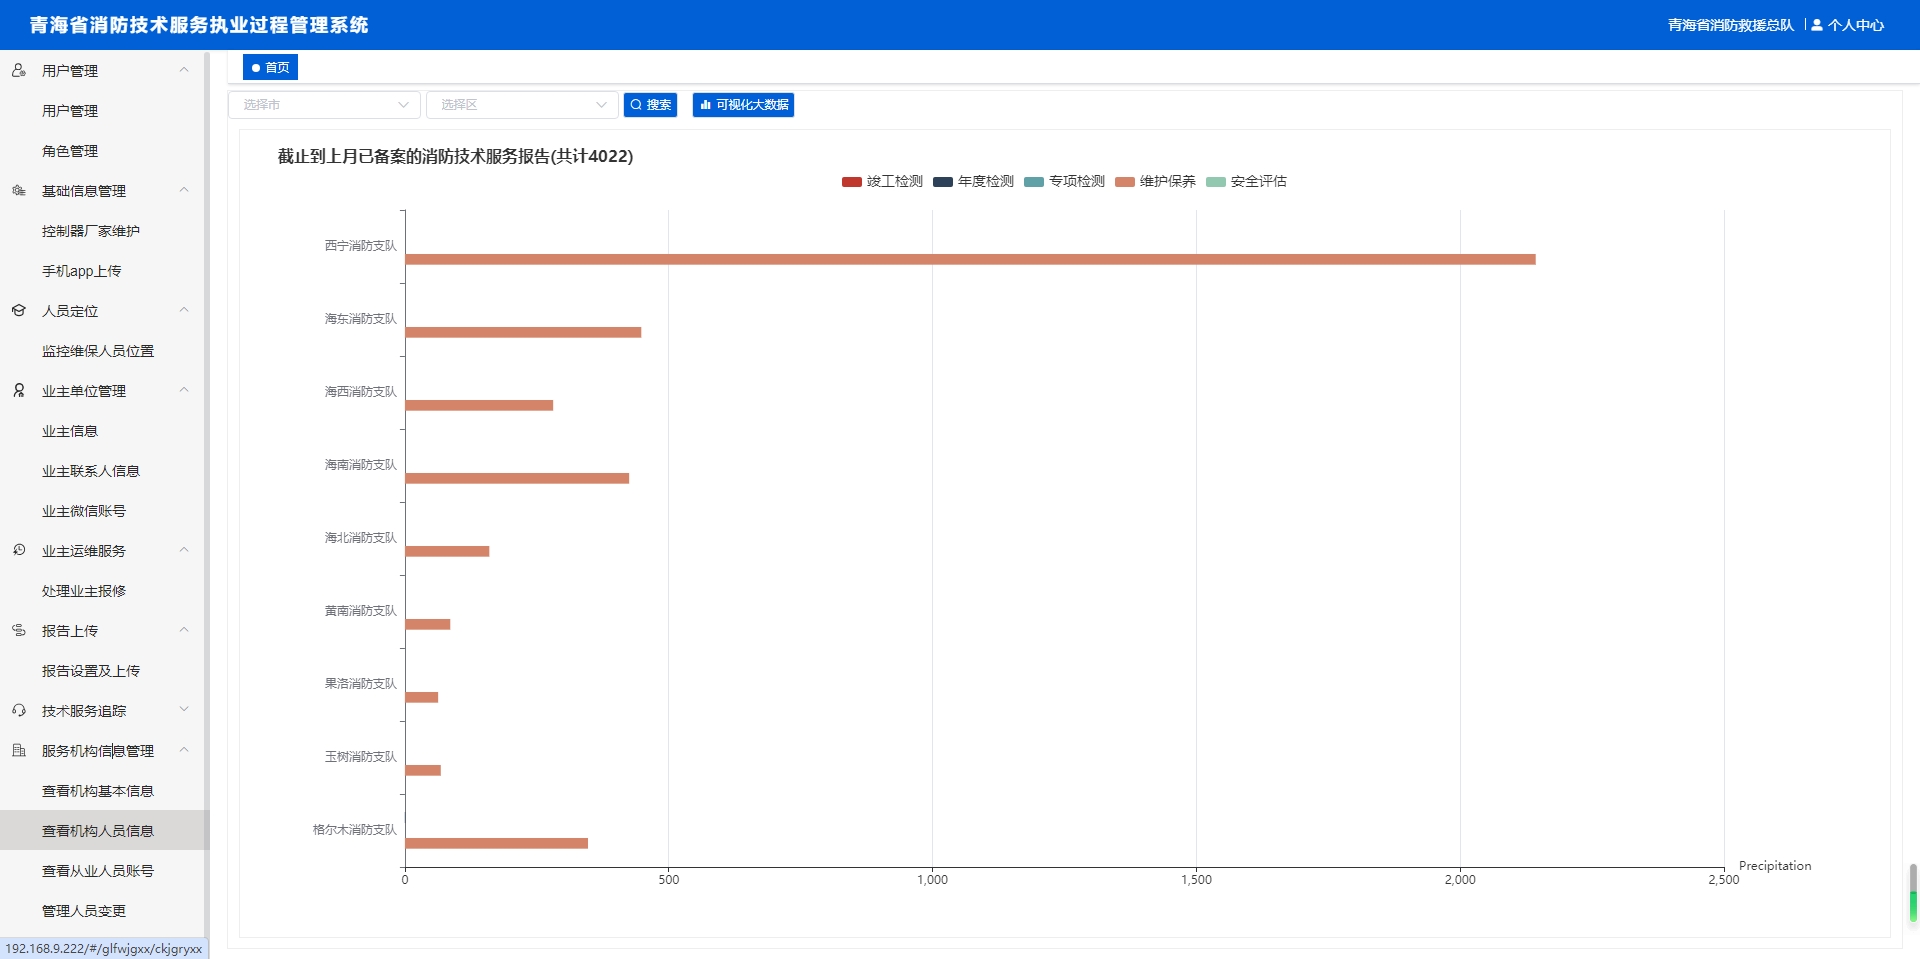The width and height of the screenshot is (1920, 959).
Task: Click the 玉树消防支队 axis label
Action: pyautogui.click(x=360, y=757)
